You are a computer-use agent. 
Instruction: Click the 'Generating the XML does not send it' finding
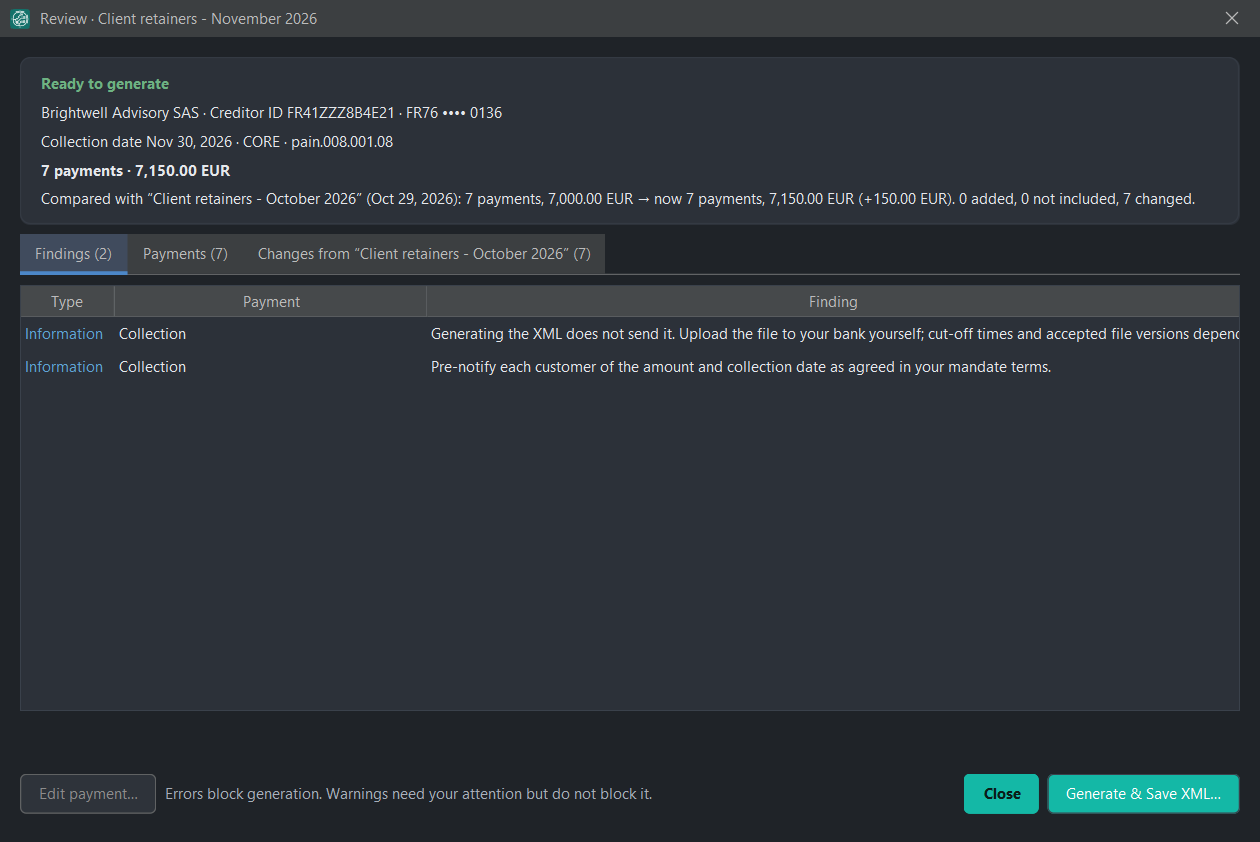(835, 334)
